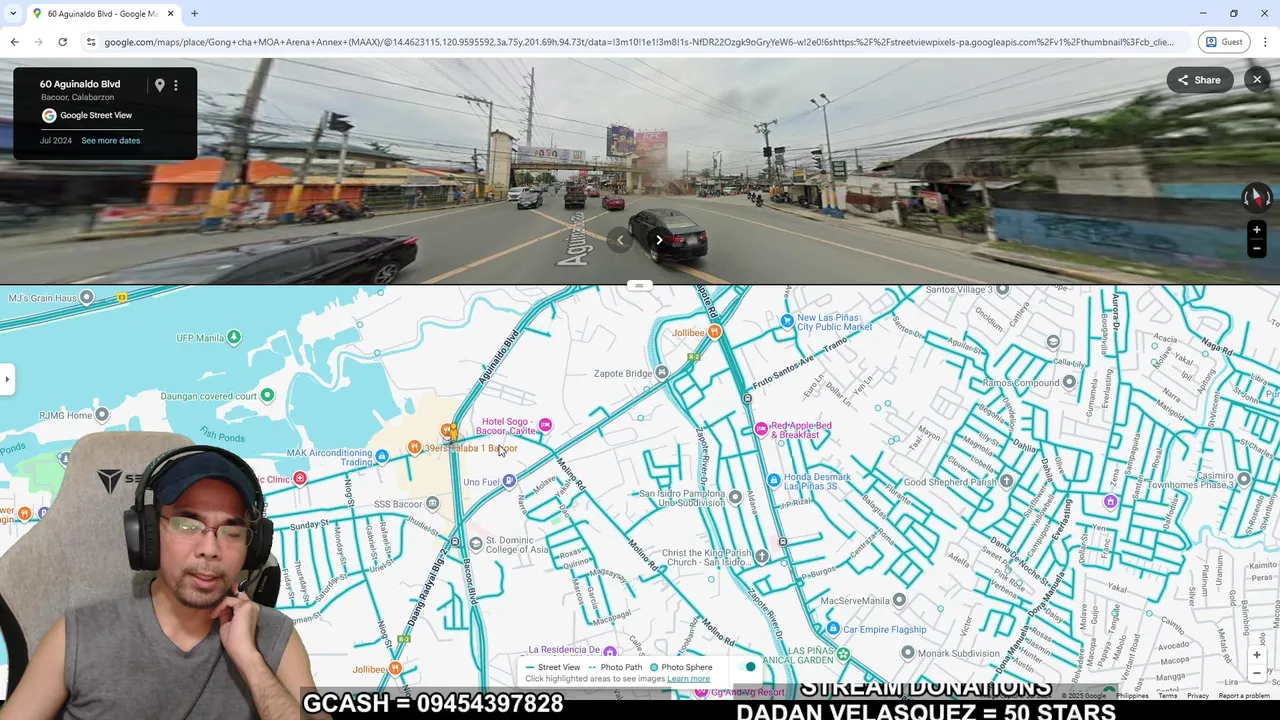Select the Zapote Bridge marker
Viewport: 1280px width, 720px height.
tap(662, 373)
